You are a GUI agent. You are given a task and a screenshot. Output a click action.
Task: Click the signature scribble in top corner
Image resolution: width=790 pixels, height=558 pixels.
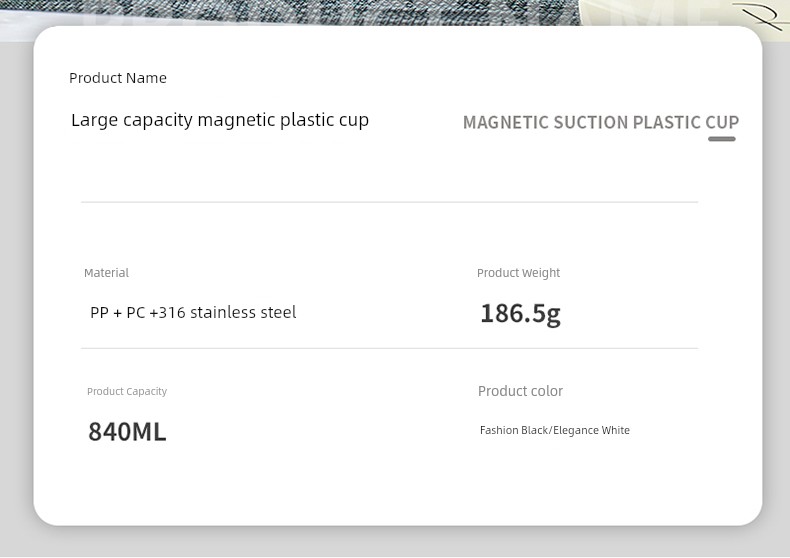click(x=760, y=15)
